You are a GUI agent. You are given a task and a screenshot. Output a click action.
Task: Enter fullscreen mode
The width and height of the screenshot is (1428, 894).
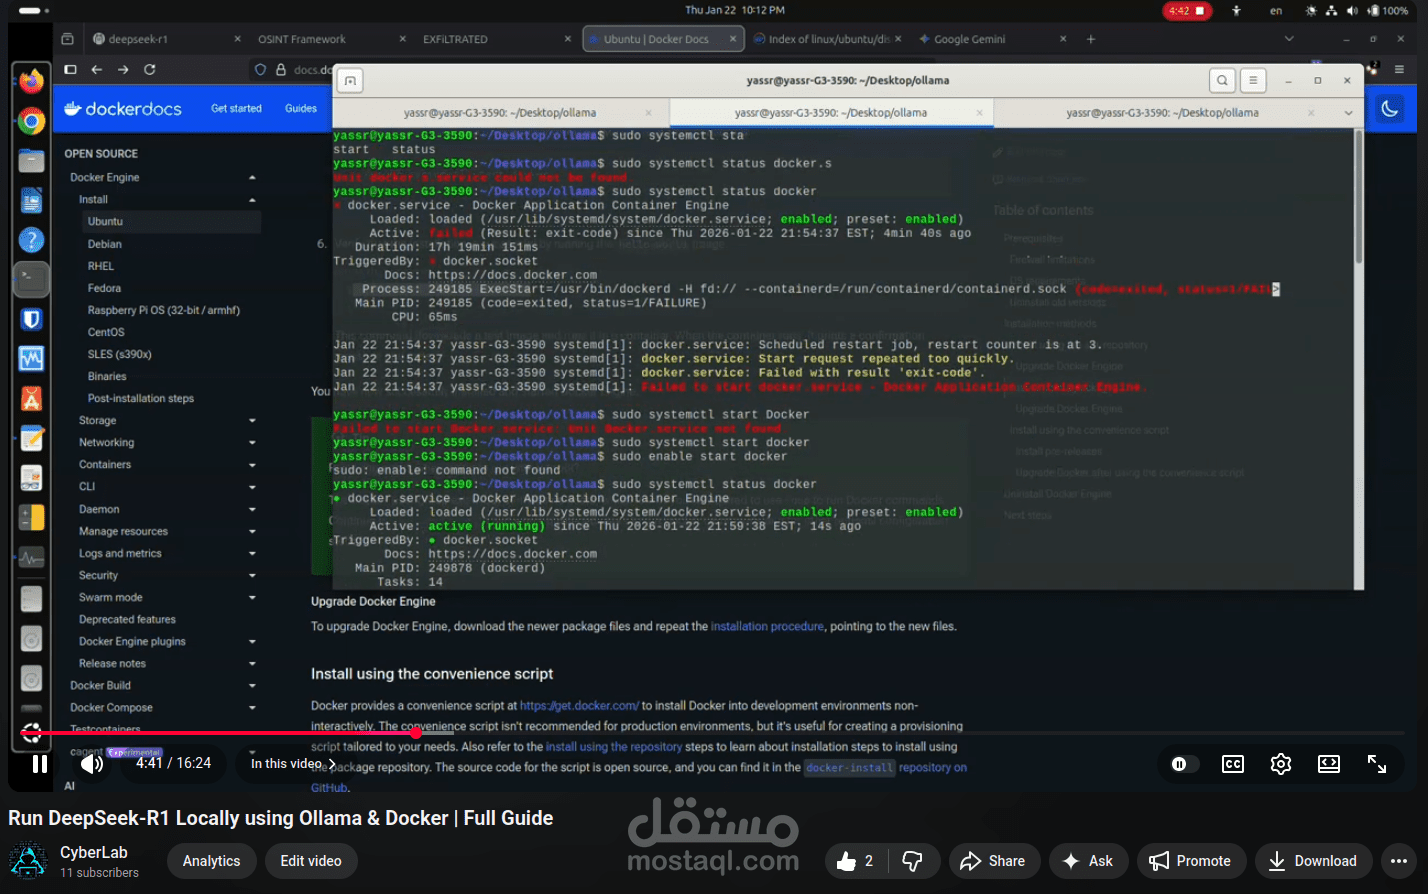1377,764
